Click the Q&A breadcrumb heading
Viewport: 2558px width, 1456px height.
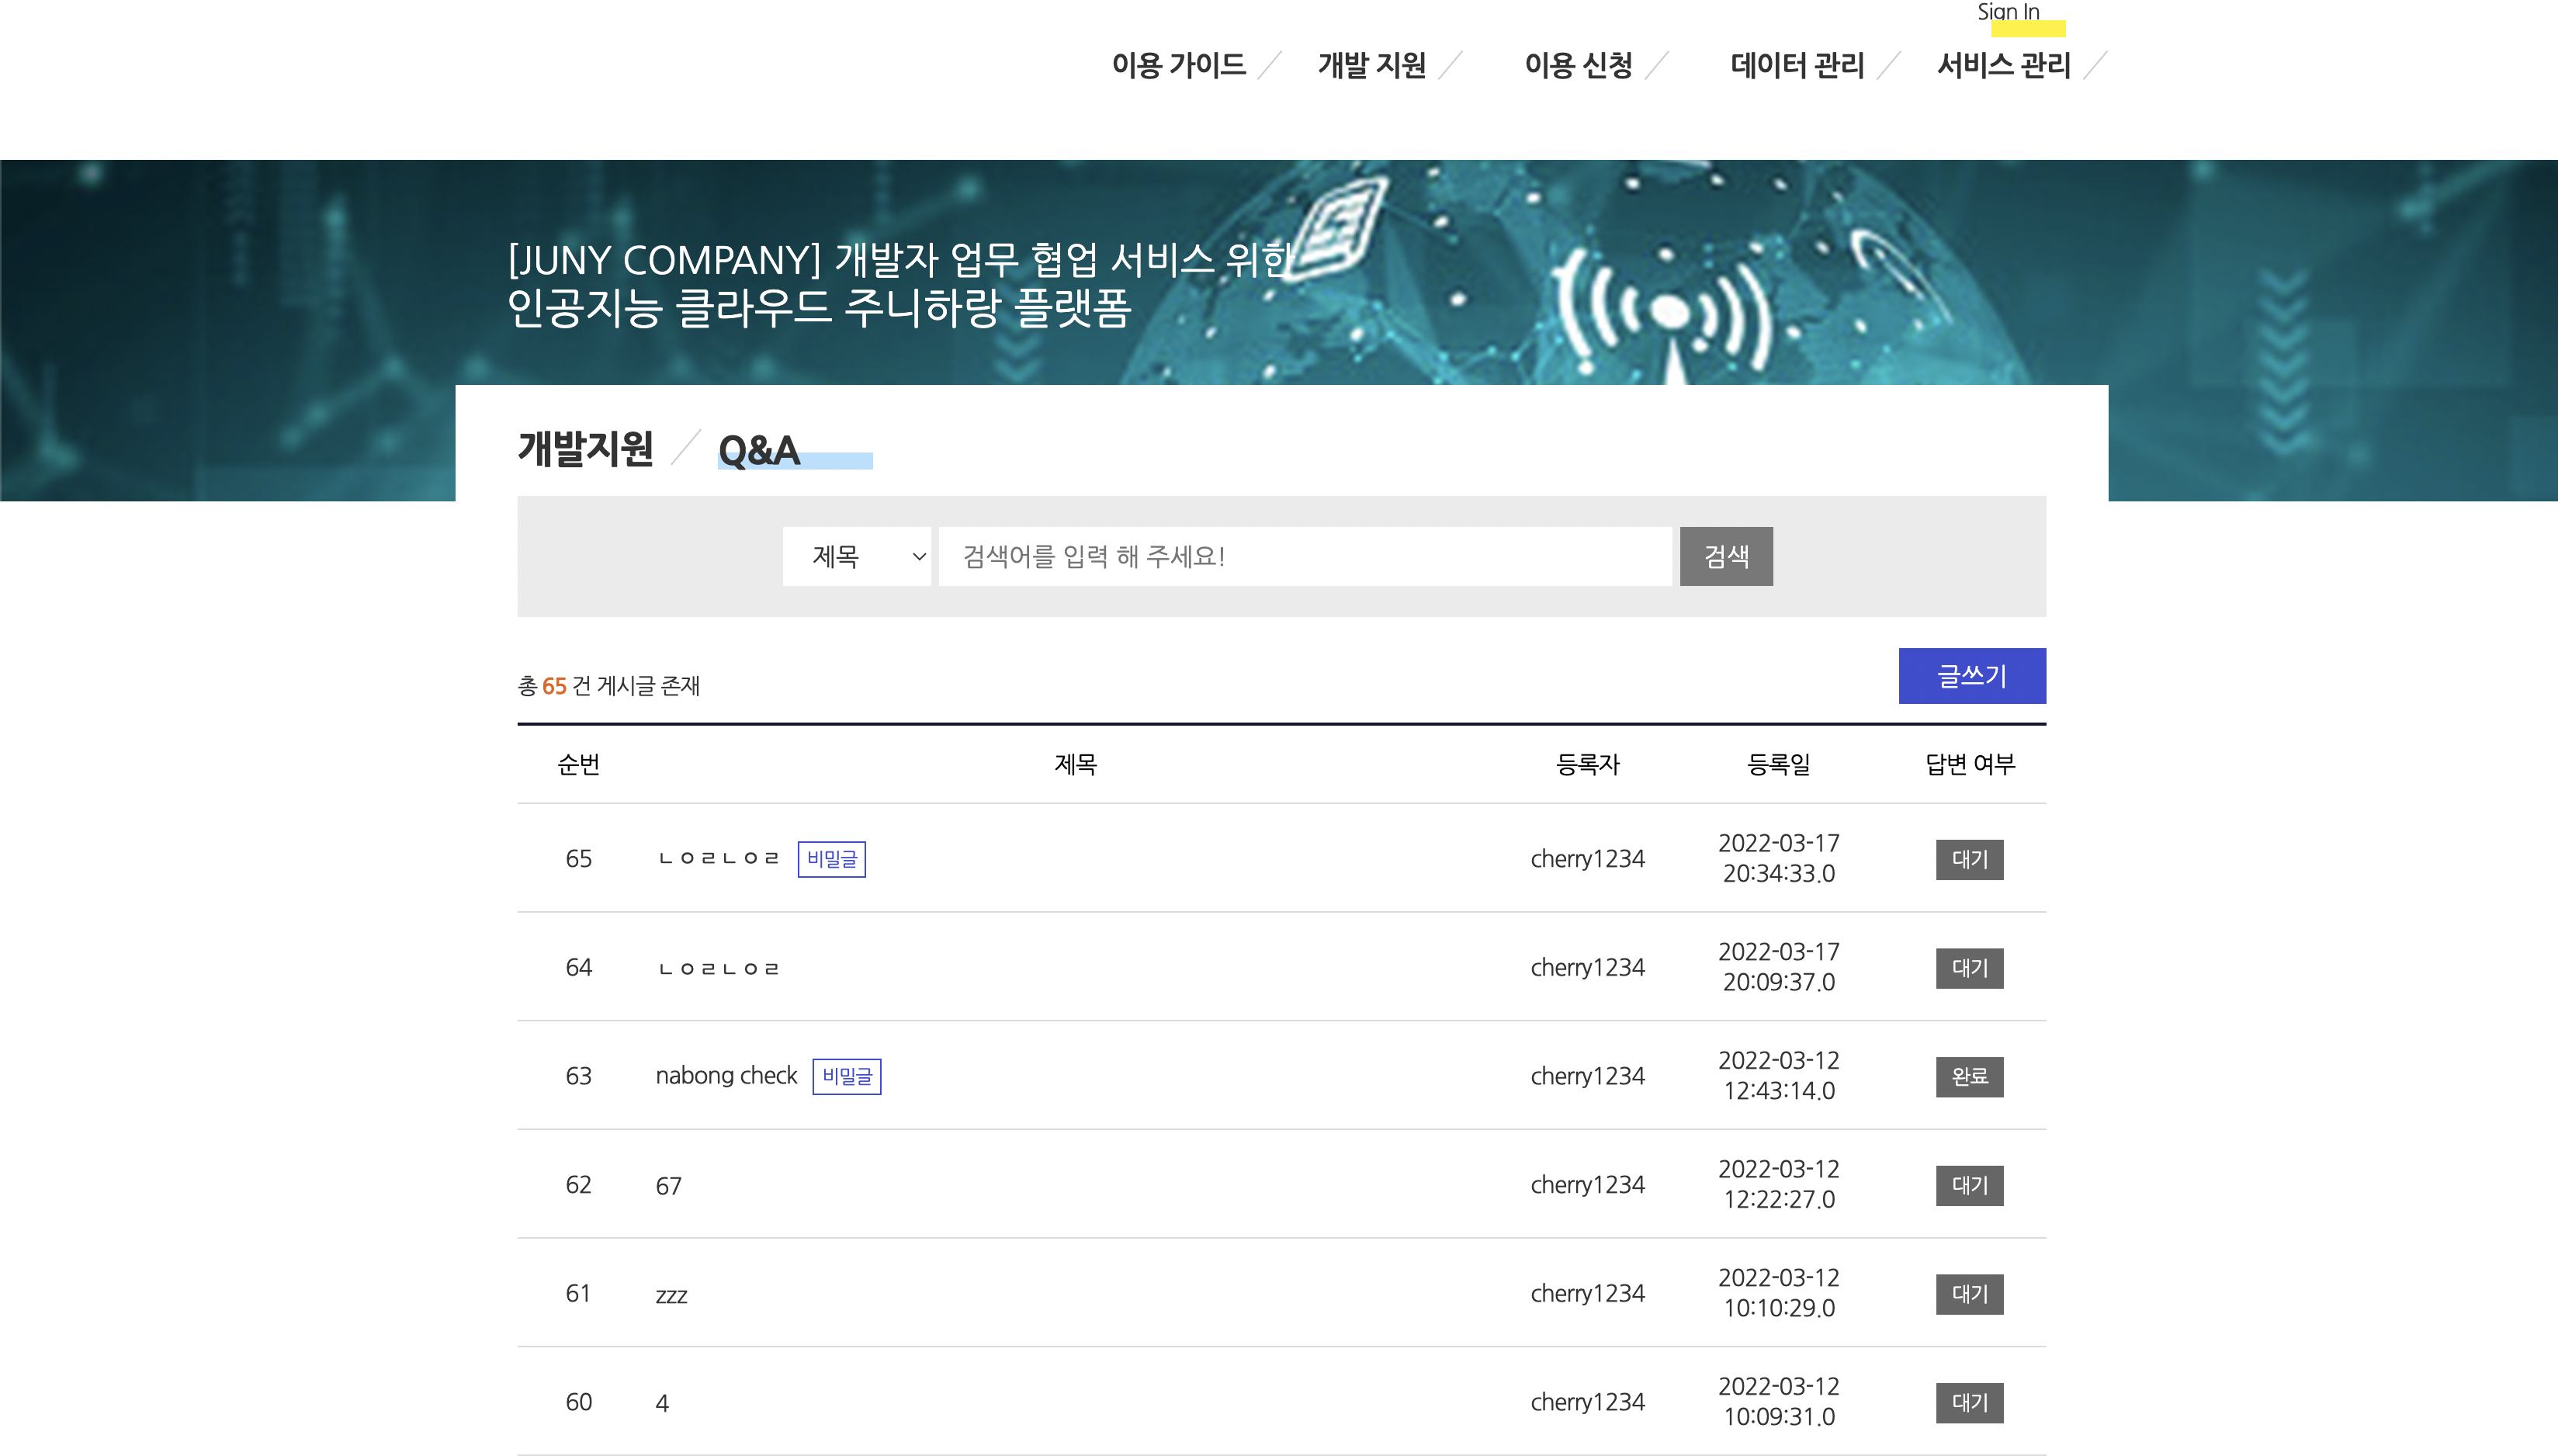click(759, 451)
